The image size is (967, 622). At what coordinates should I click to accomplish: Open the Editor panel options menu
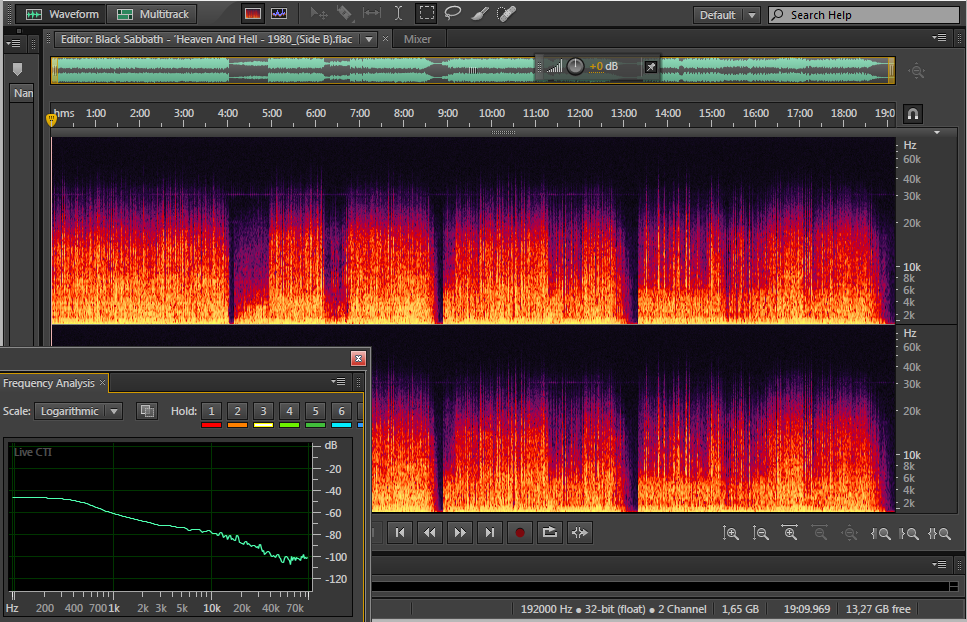(x=939, y=38)
